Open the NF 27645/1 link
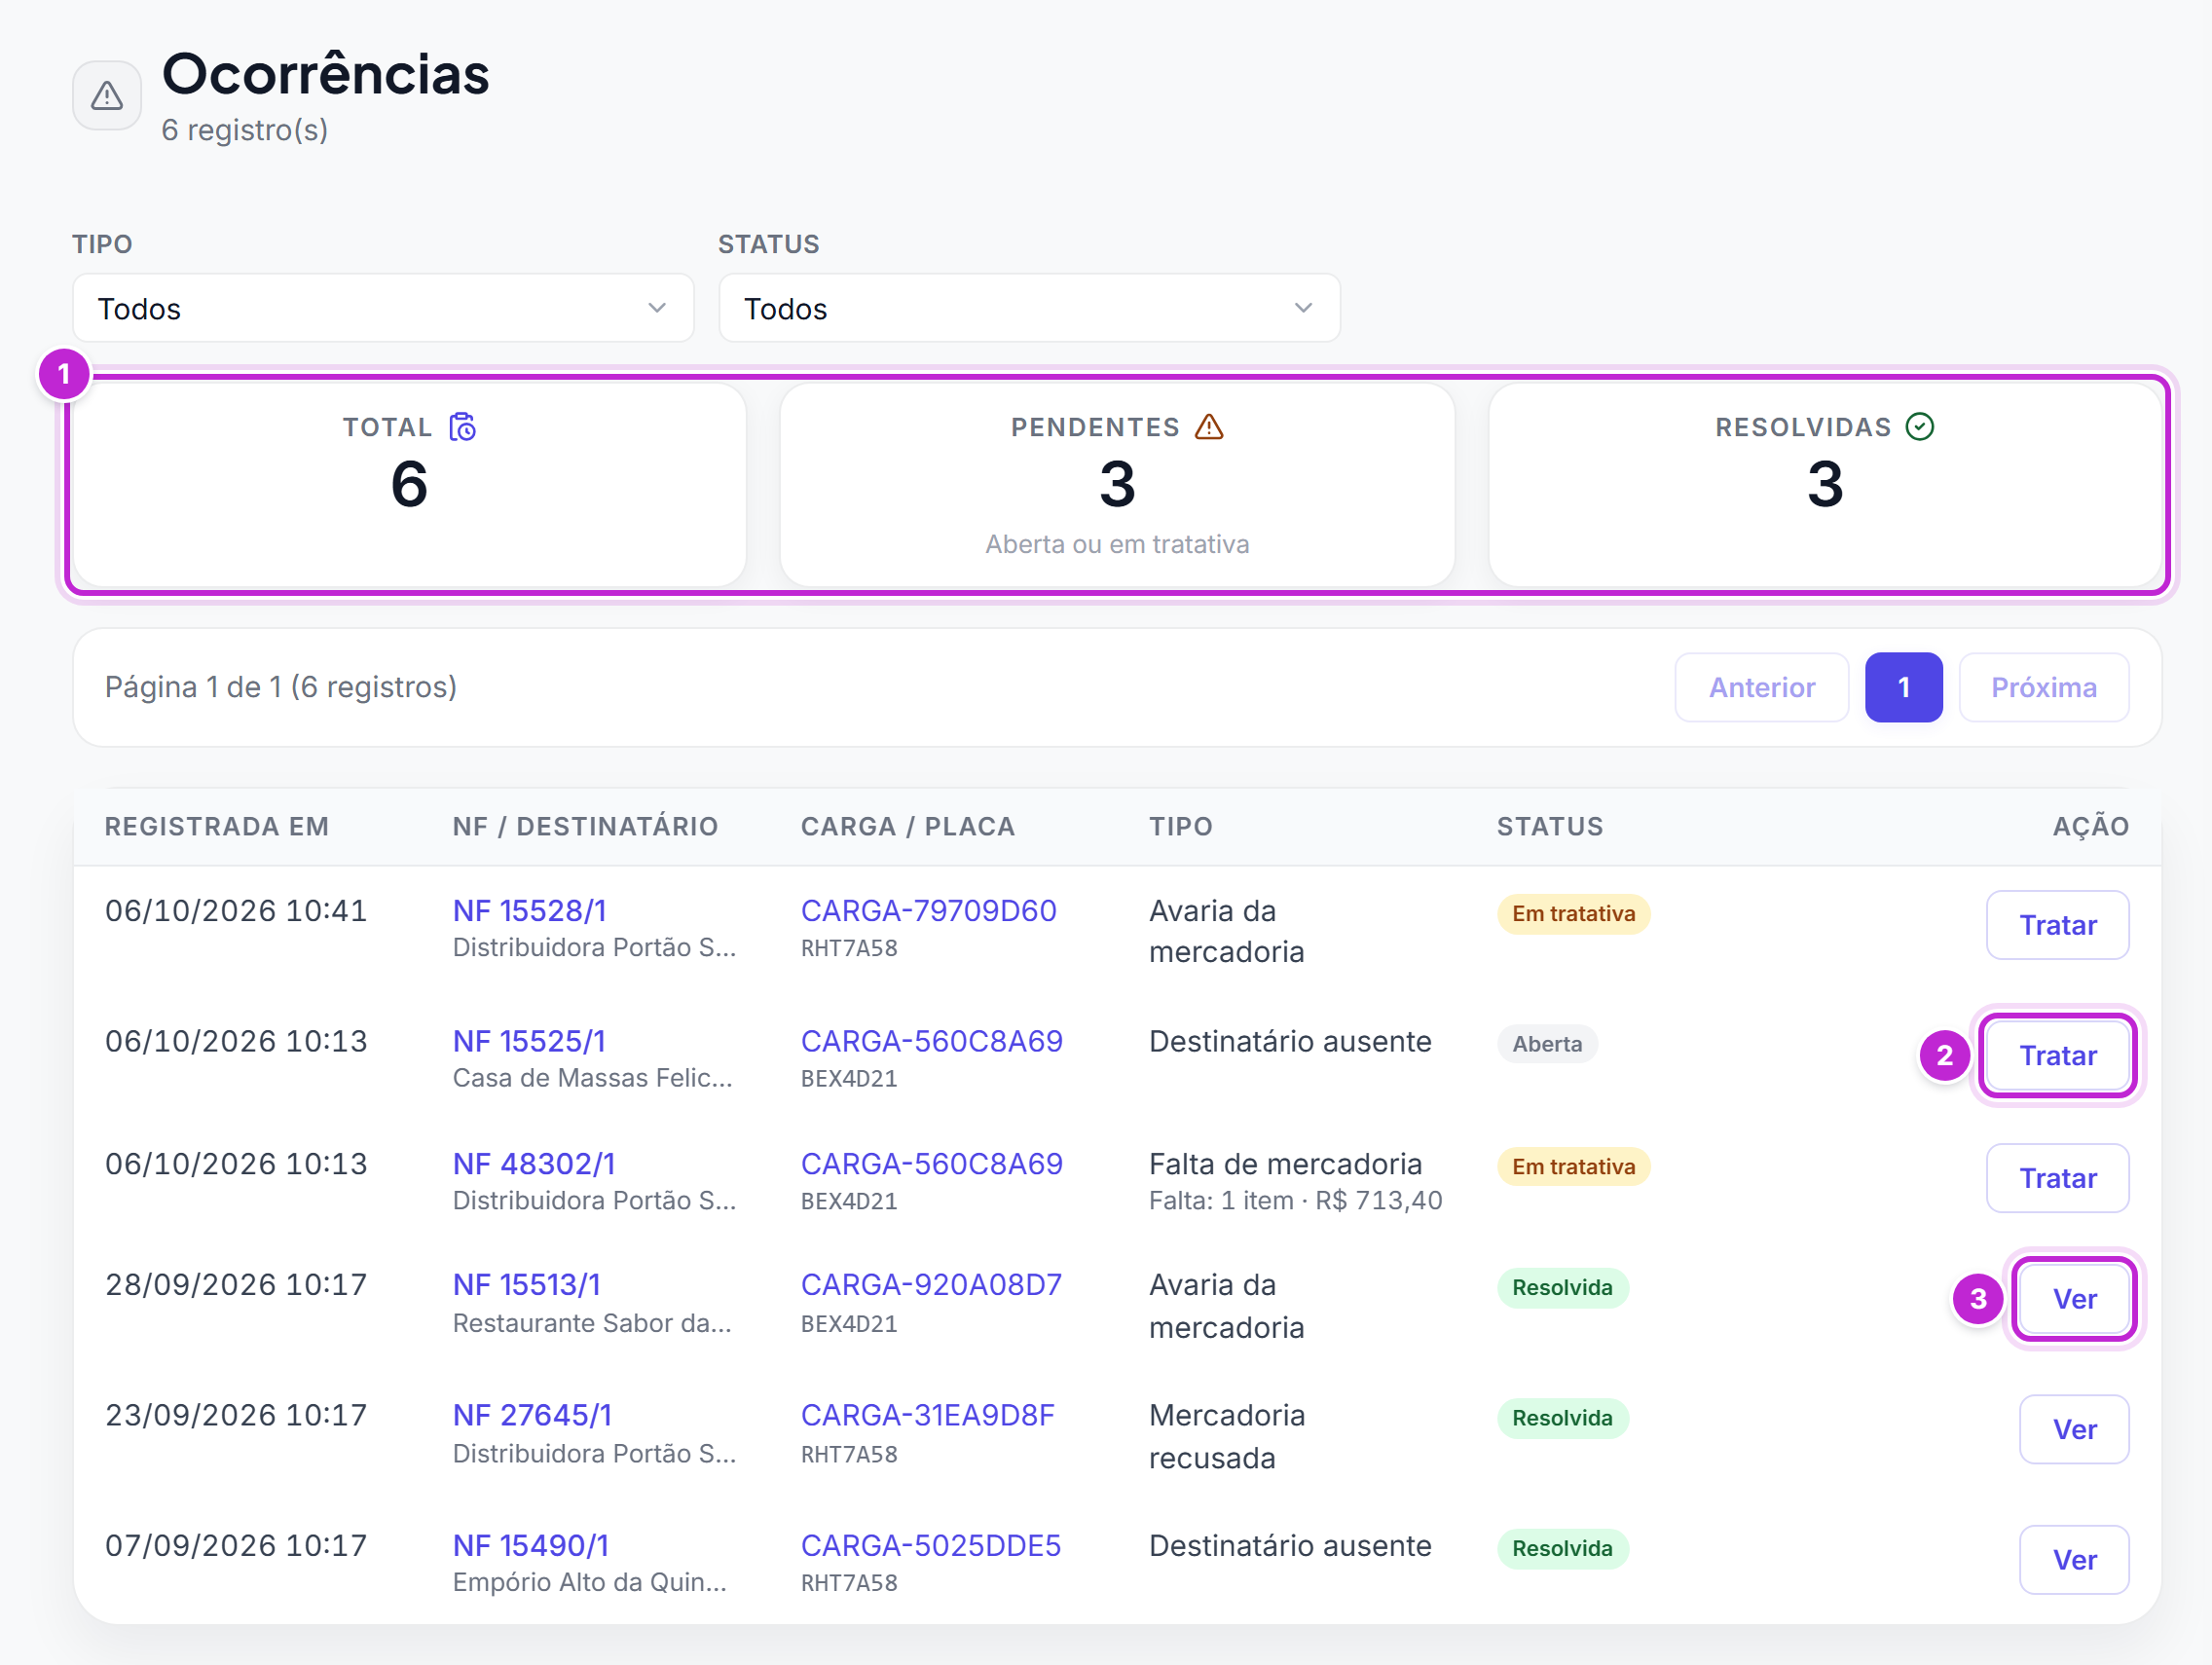This screenshot has height=1665, width=2212. tap(532, 1415)
